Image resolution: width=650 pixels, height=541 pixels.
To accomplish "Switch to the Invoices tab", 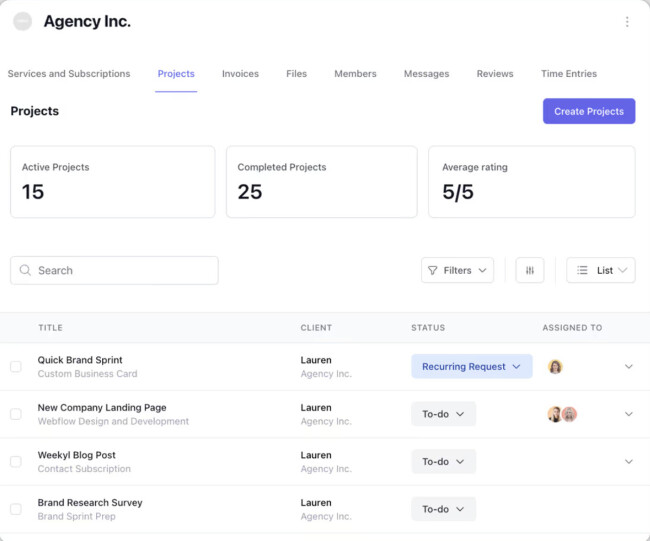I will (240, 74).
